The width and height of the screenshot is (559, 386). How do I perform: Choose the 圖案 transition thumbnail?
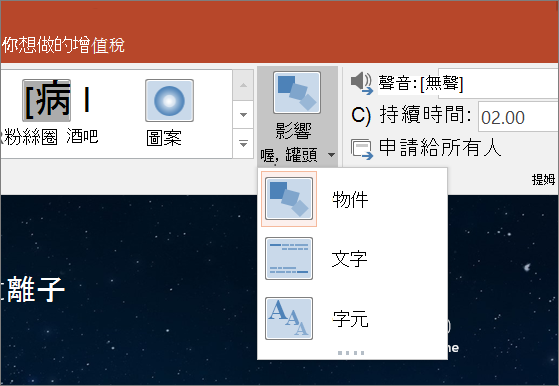click(169, 112)
